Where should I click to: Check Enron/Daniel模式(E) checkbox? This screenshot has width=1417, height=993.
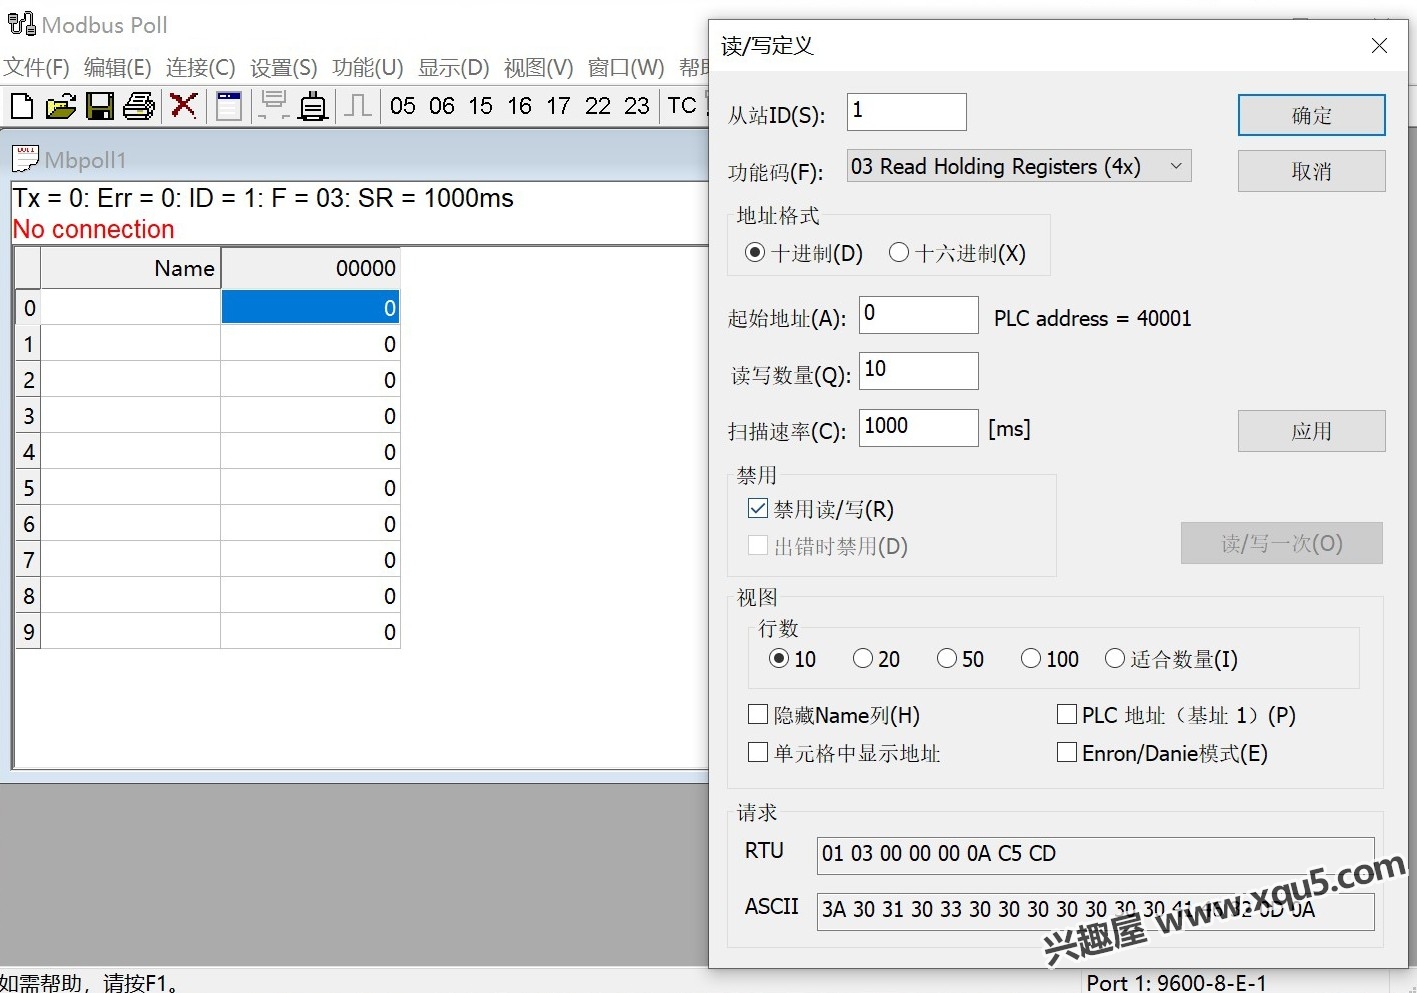click(1067, 752)
